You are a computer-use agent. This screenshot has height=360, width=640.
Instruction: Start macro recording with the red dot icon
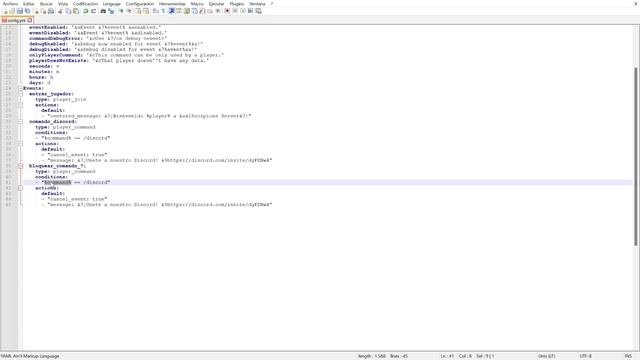click(x=227, y=11)
